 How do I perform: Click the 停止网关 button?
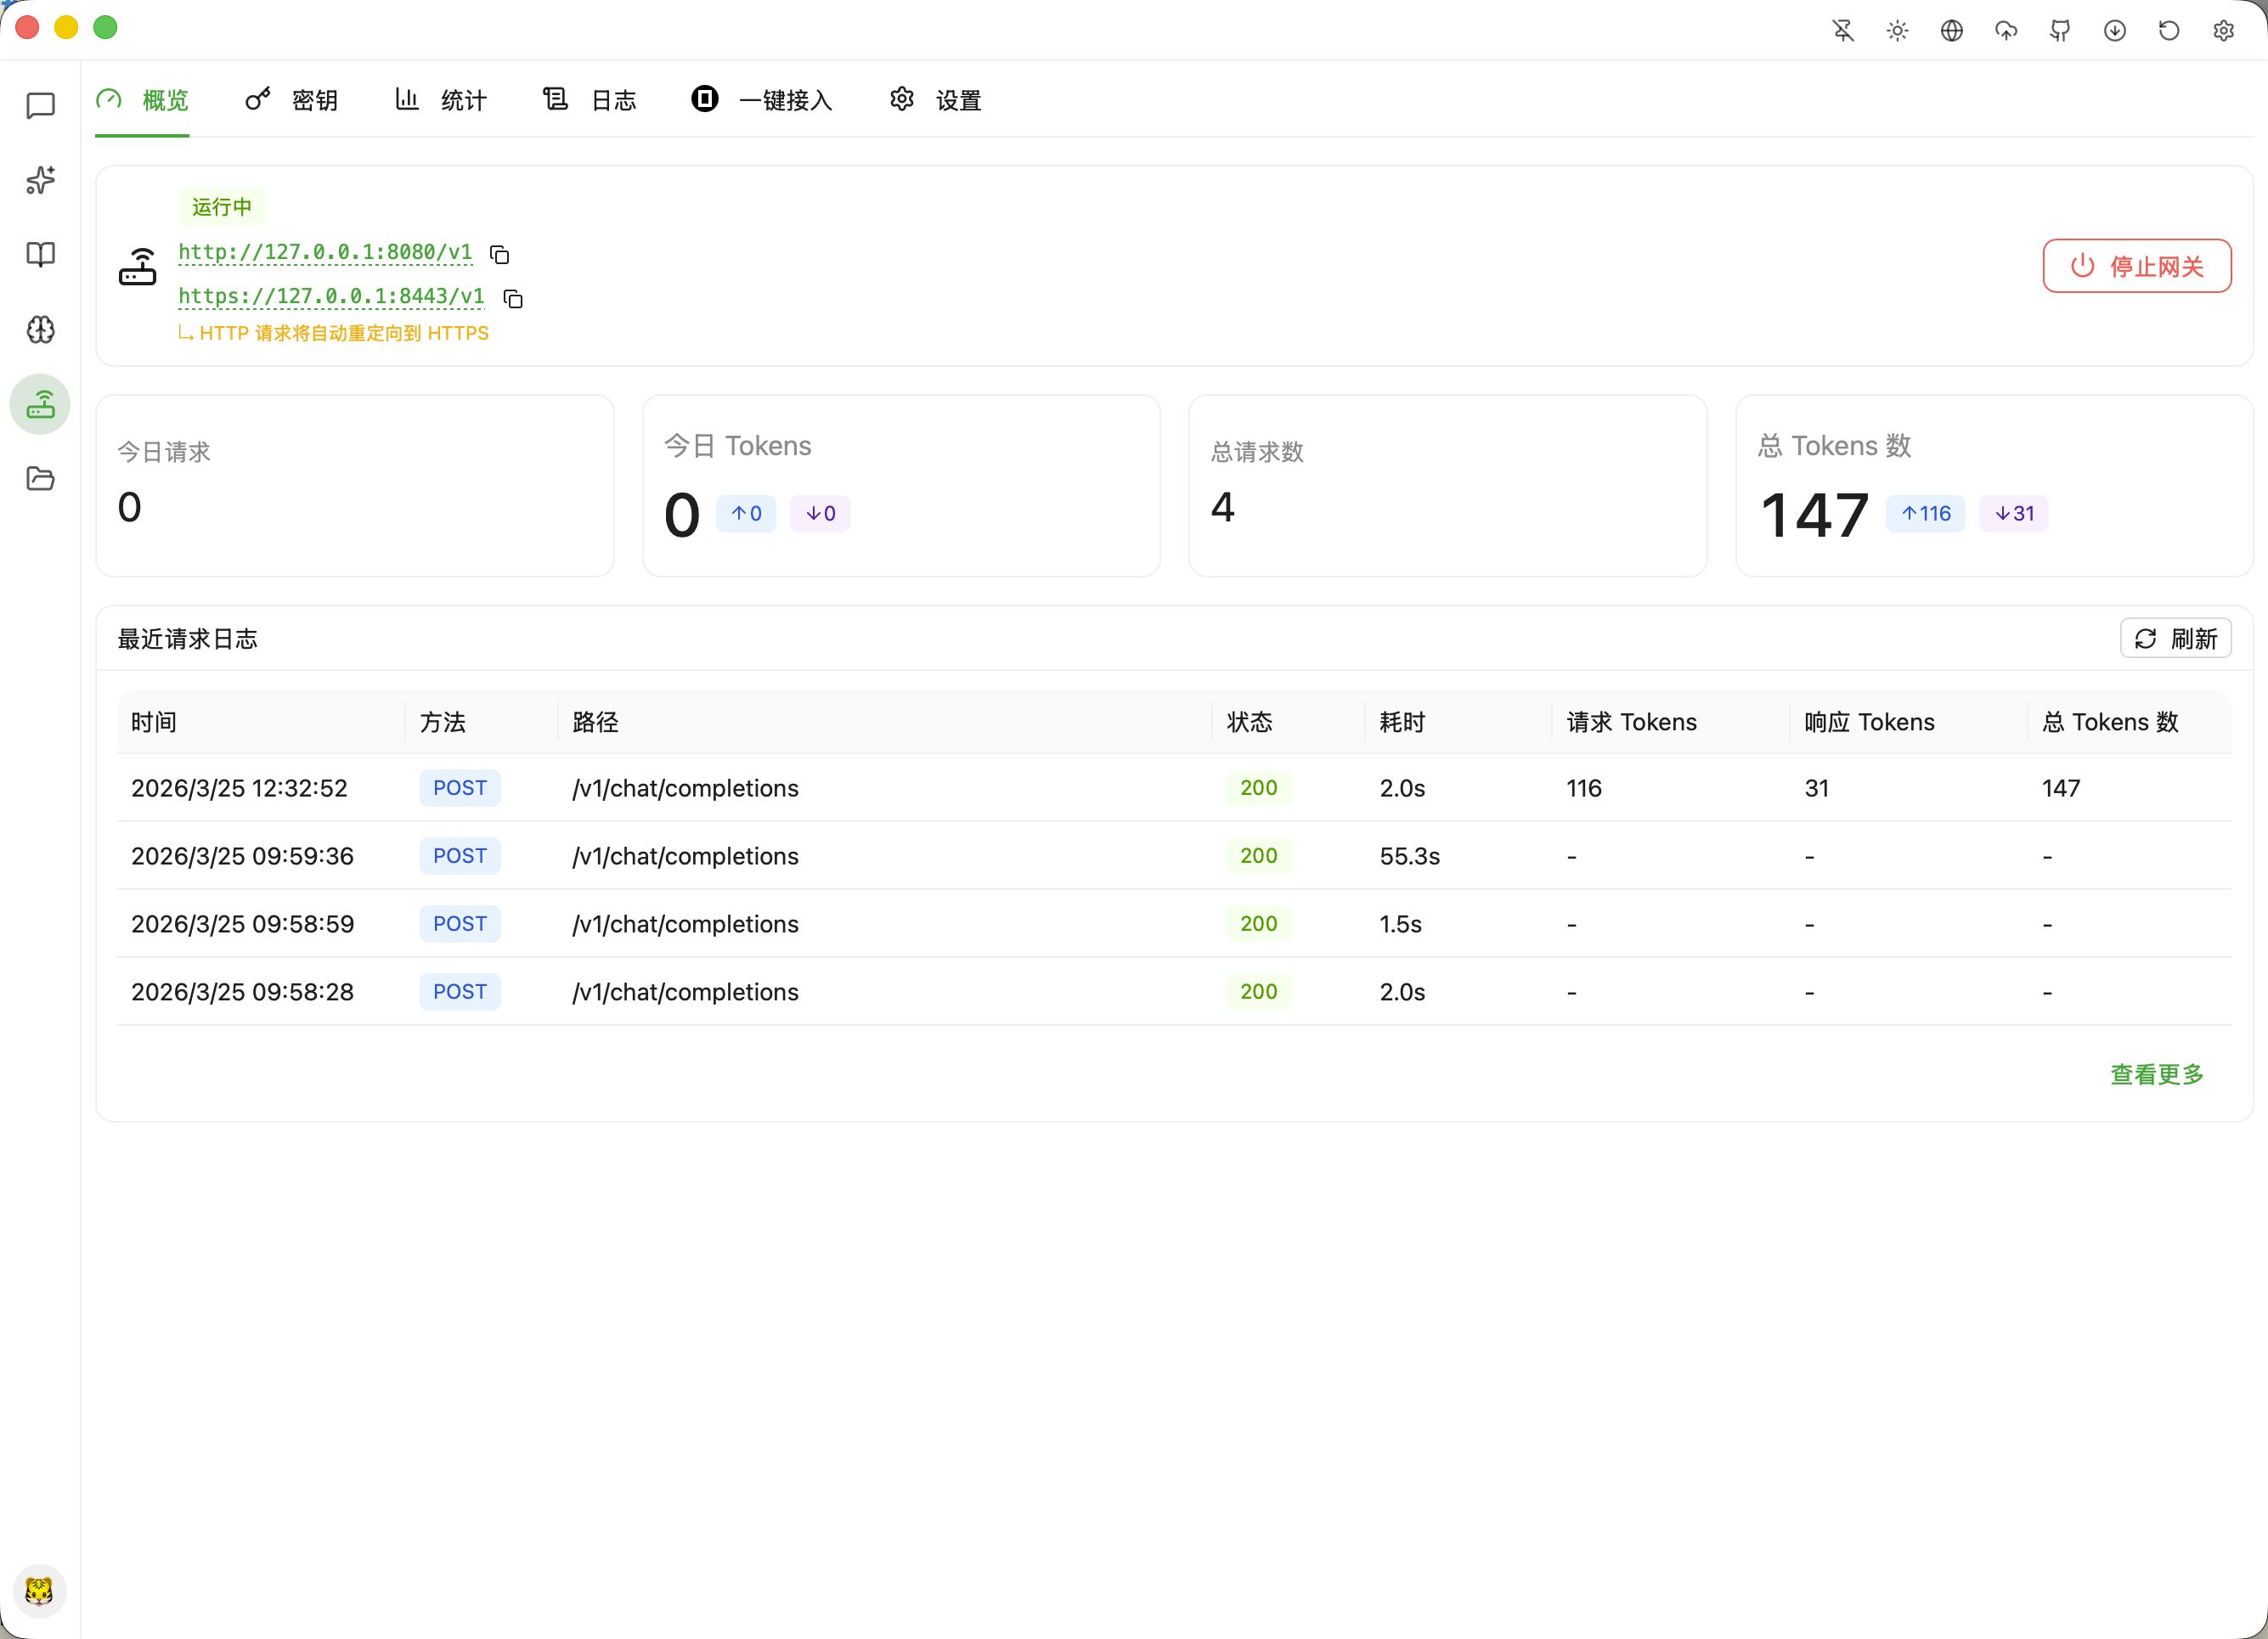click(x=2137, y=266)
